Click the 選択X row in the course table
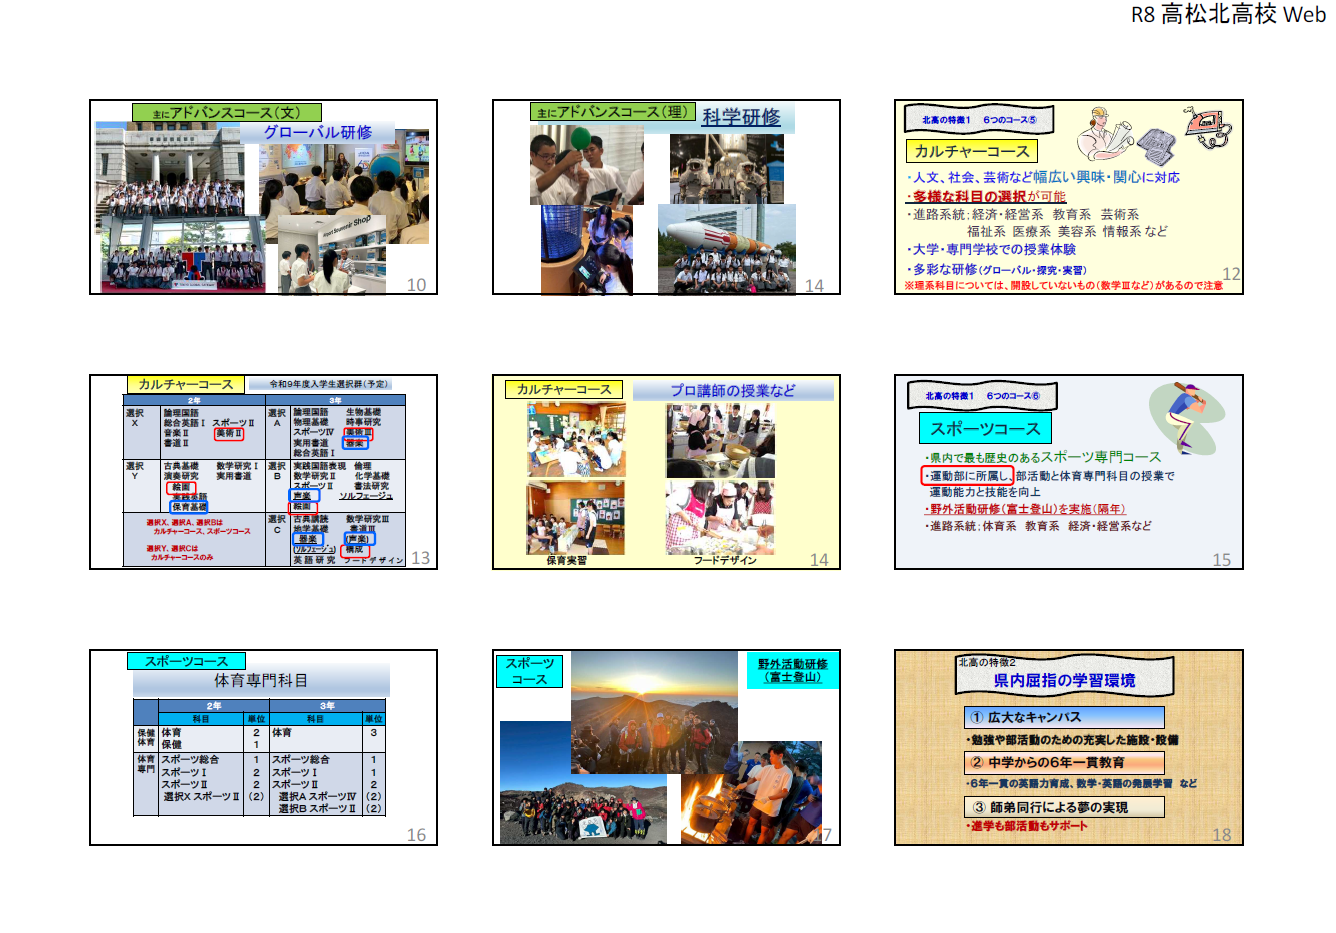The width and height of the screenshot is (1336, 933). (194, 431)
